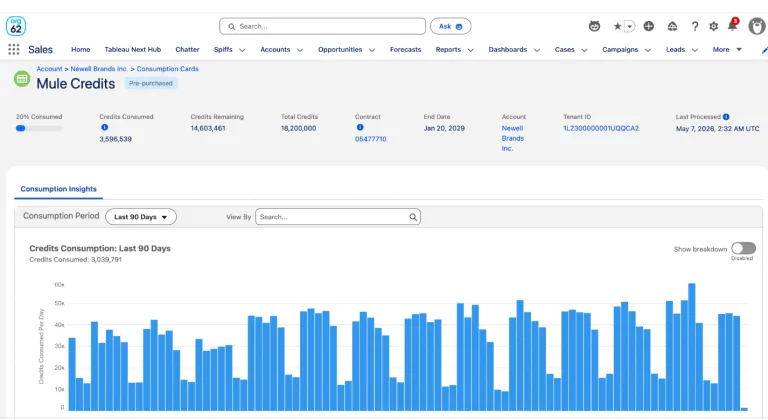Click Credits Remaining value 14,603,461

(x=208, y=128)
